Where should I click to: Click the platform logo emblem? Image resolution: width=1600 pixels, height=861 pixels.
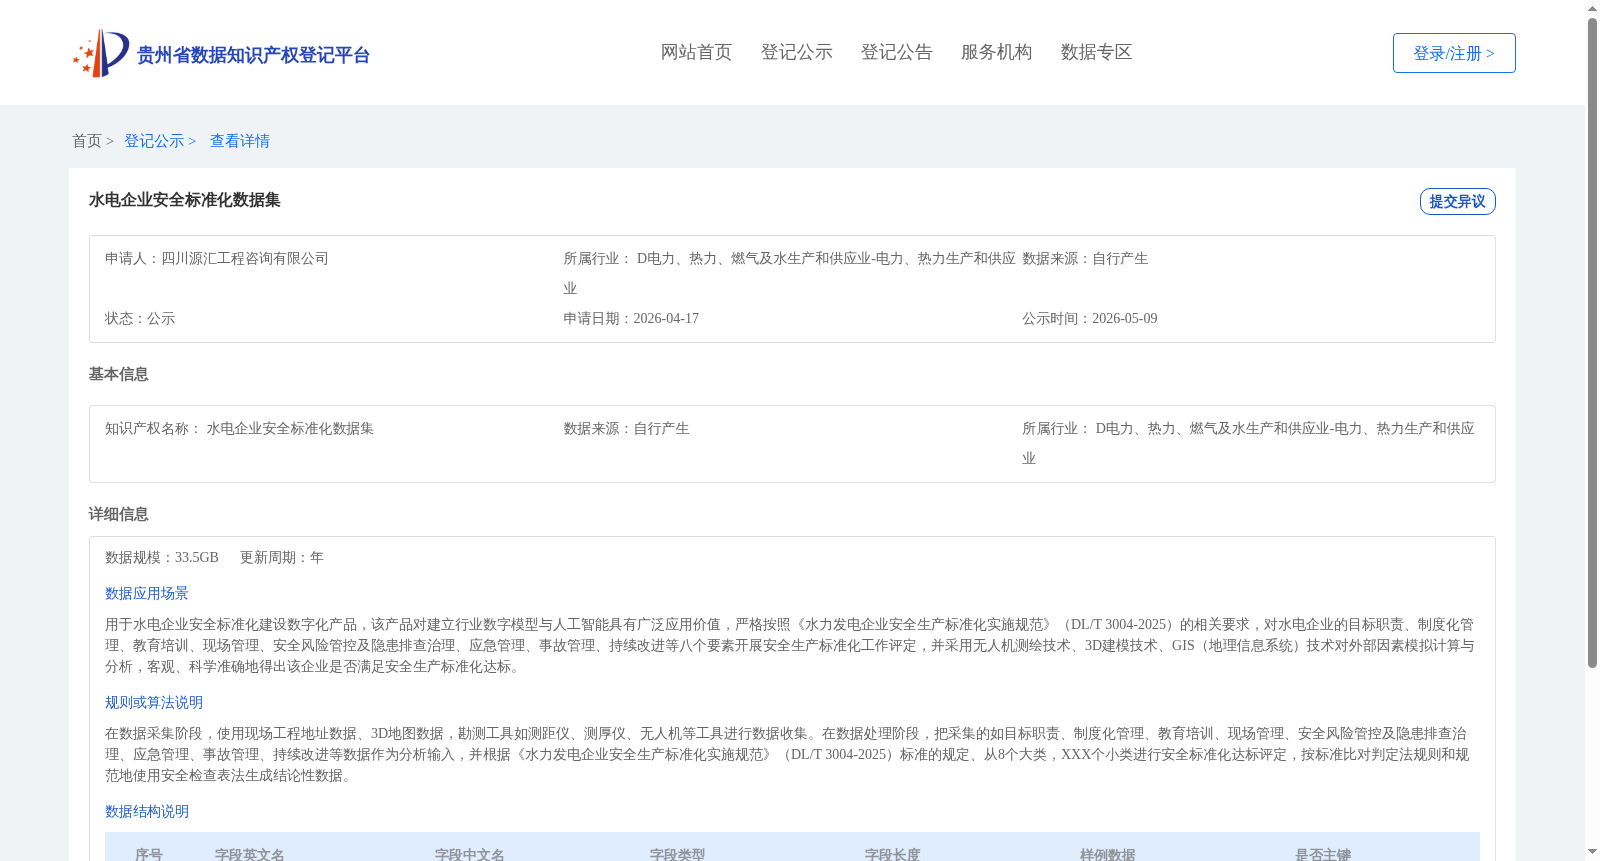click(x=101, y=53)
